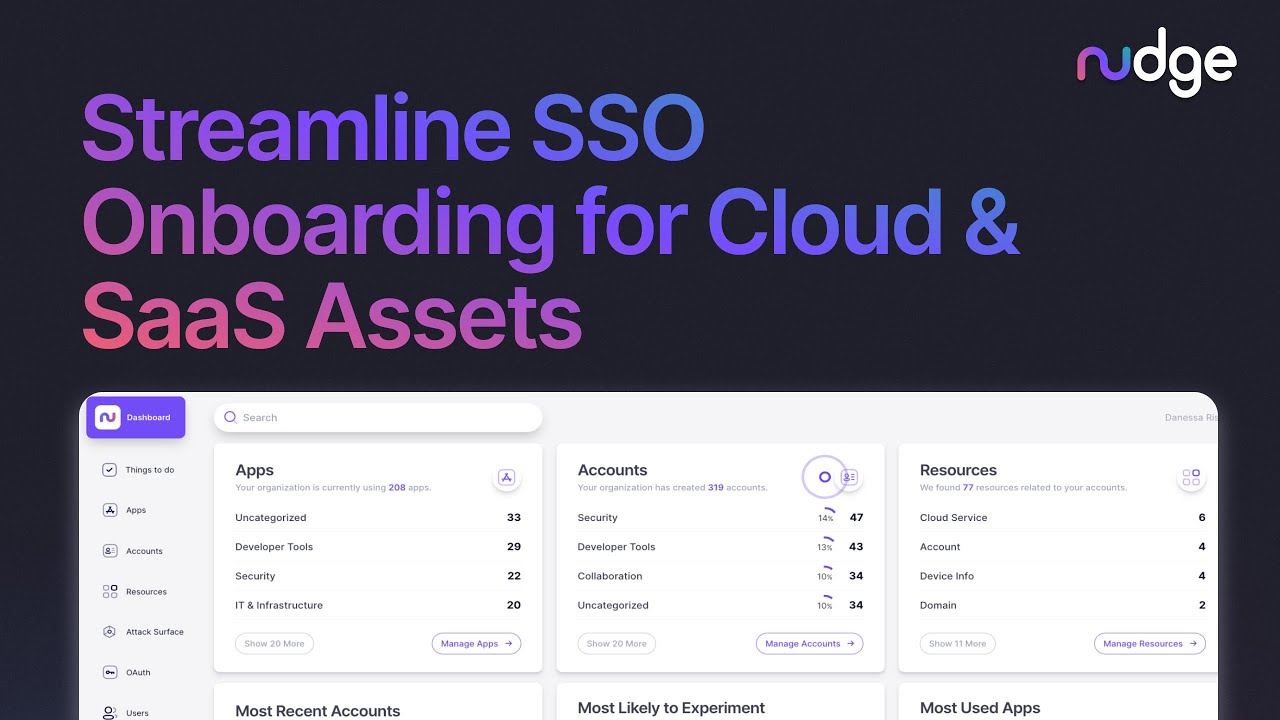The image size is (1280, 720).
Task: Open Things to do in sidebar
Action: coord(138,470)
